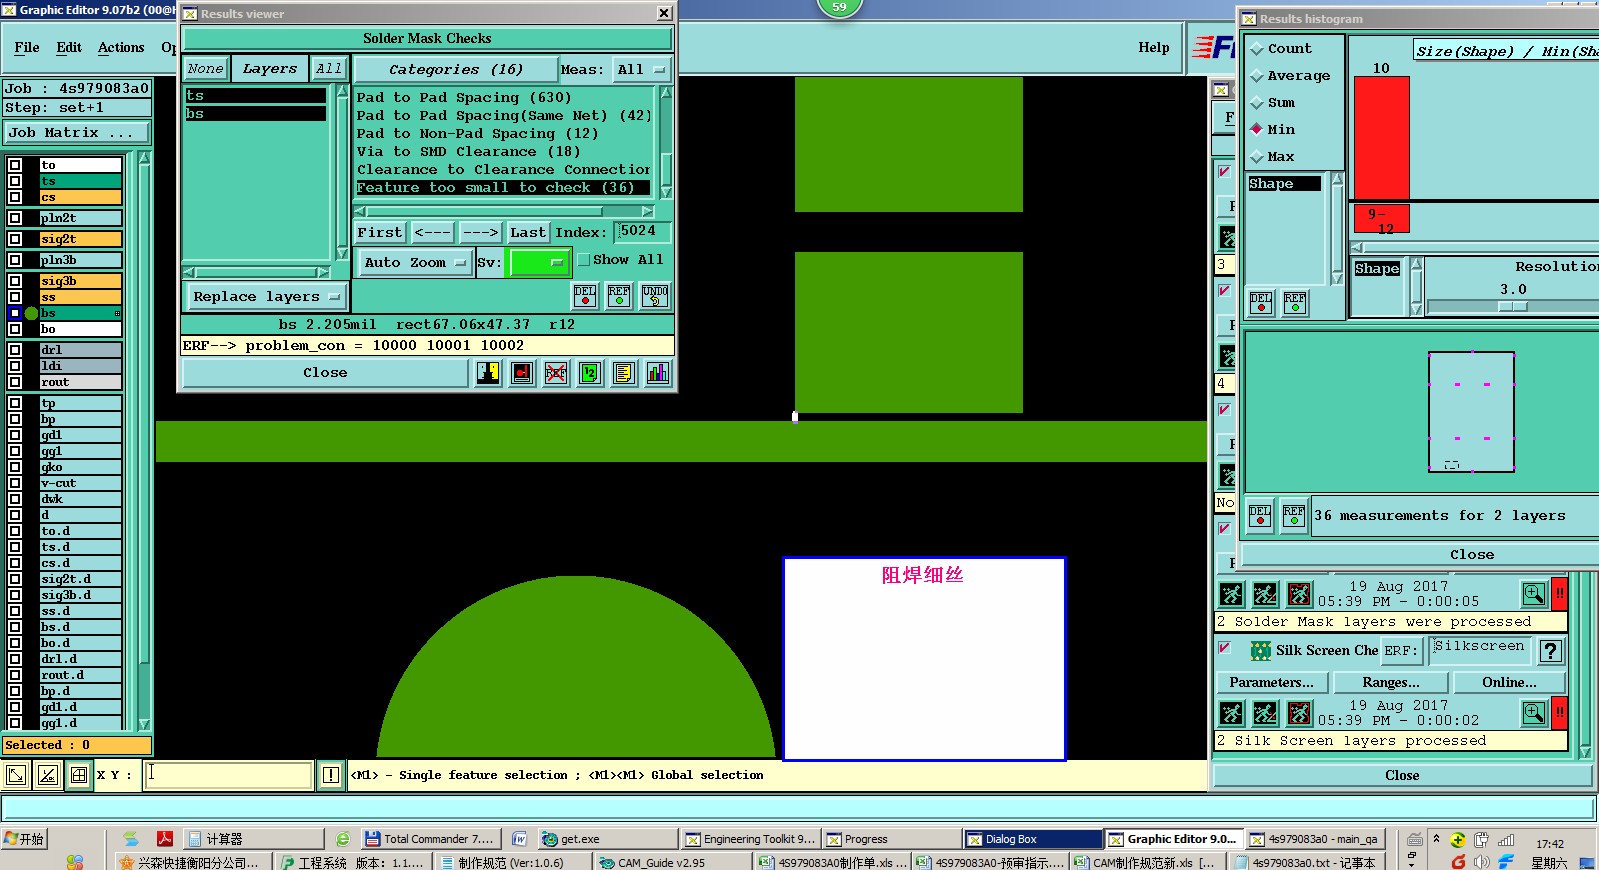This screenshot has height=870, width=1599.
Task: Click crossed-out REF icon in Results viewer
Action: (556, 373)
